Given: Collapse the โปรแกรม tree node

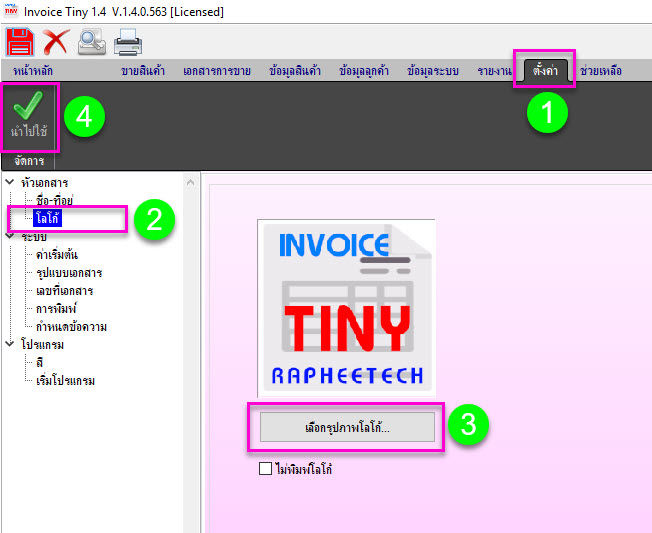Looking at the screenshot, I should coord(10,343).
